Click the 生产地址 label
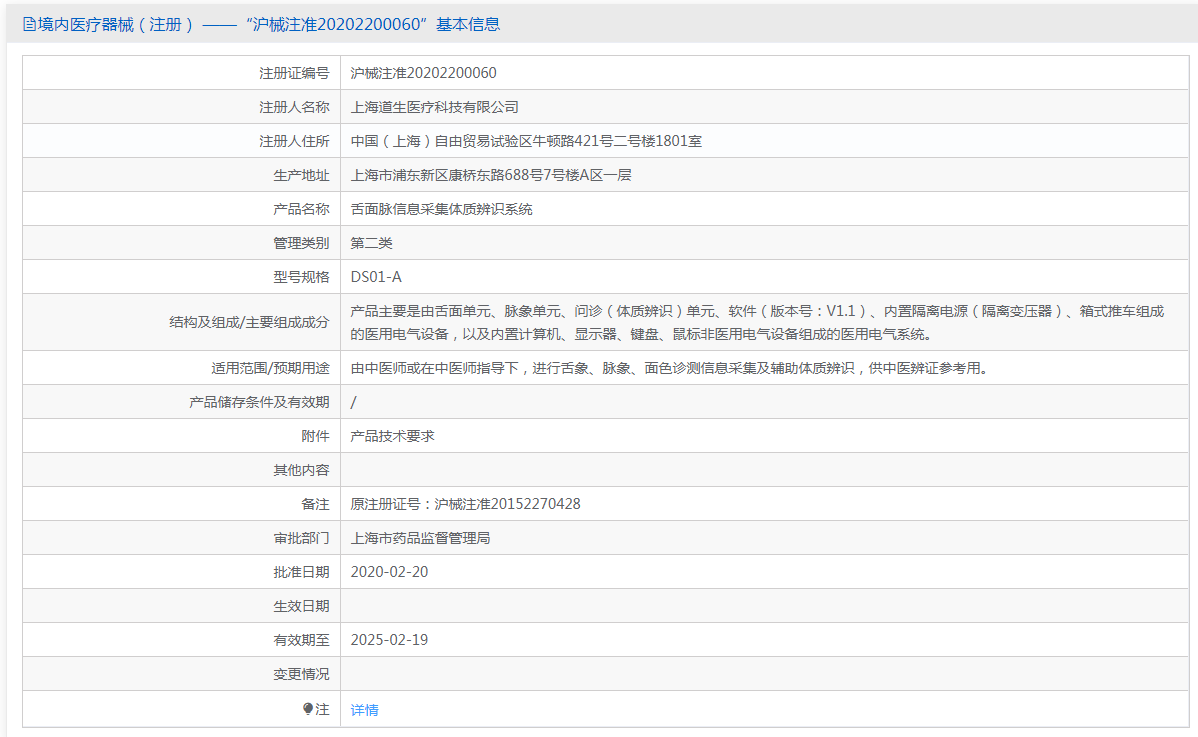Viewport: 1198px width, 737px height. [x=301, y=175]
